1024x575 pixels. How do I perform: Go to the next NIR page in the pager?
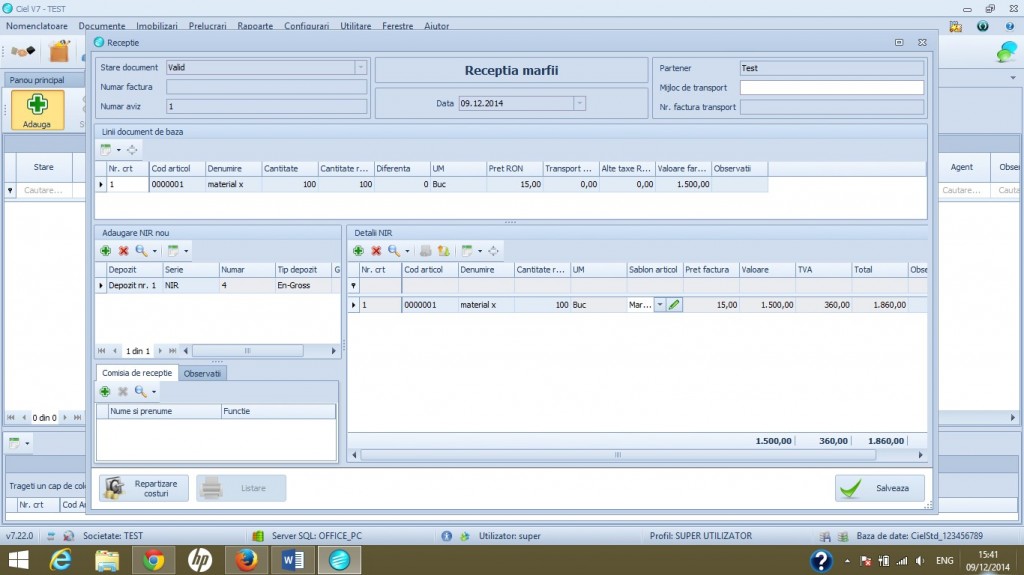point(160,351)
